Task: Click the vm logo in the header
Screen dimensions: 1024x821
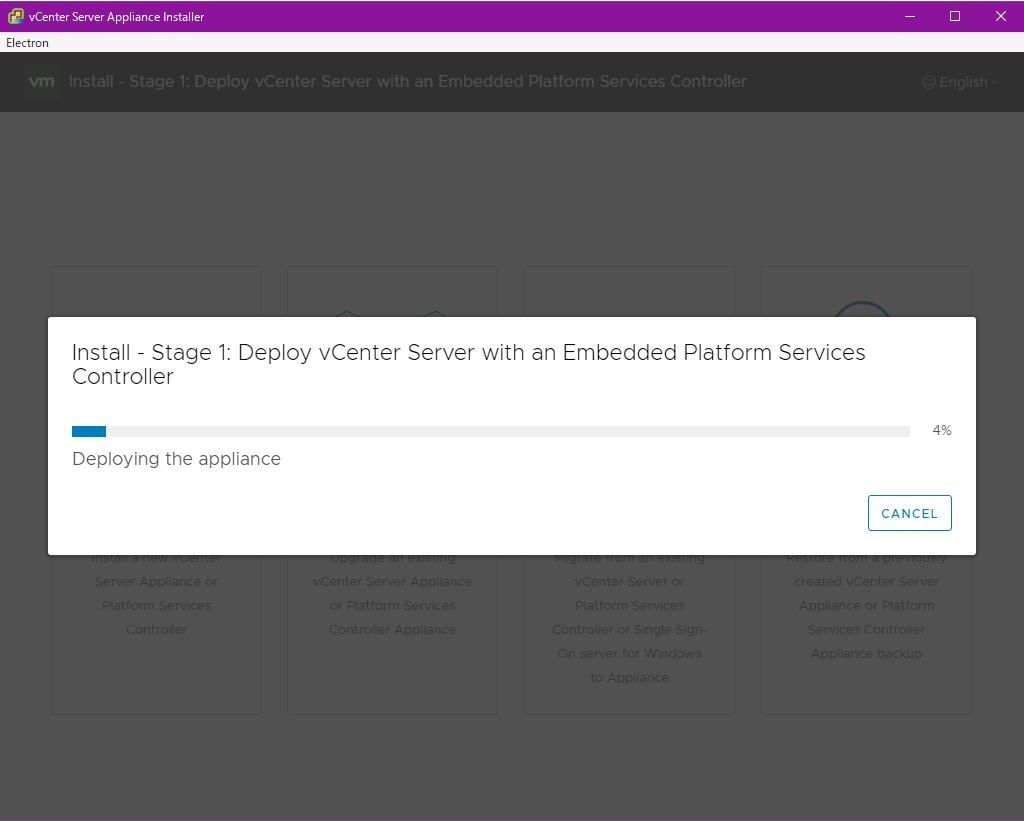Action: tap(42, 82)
